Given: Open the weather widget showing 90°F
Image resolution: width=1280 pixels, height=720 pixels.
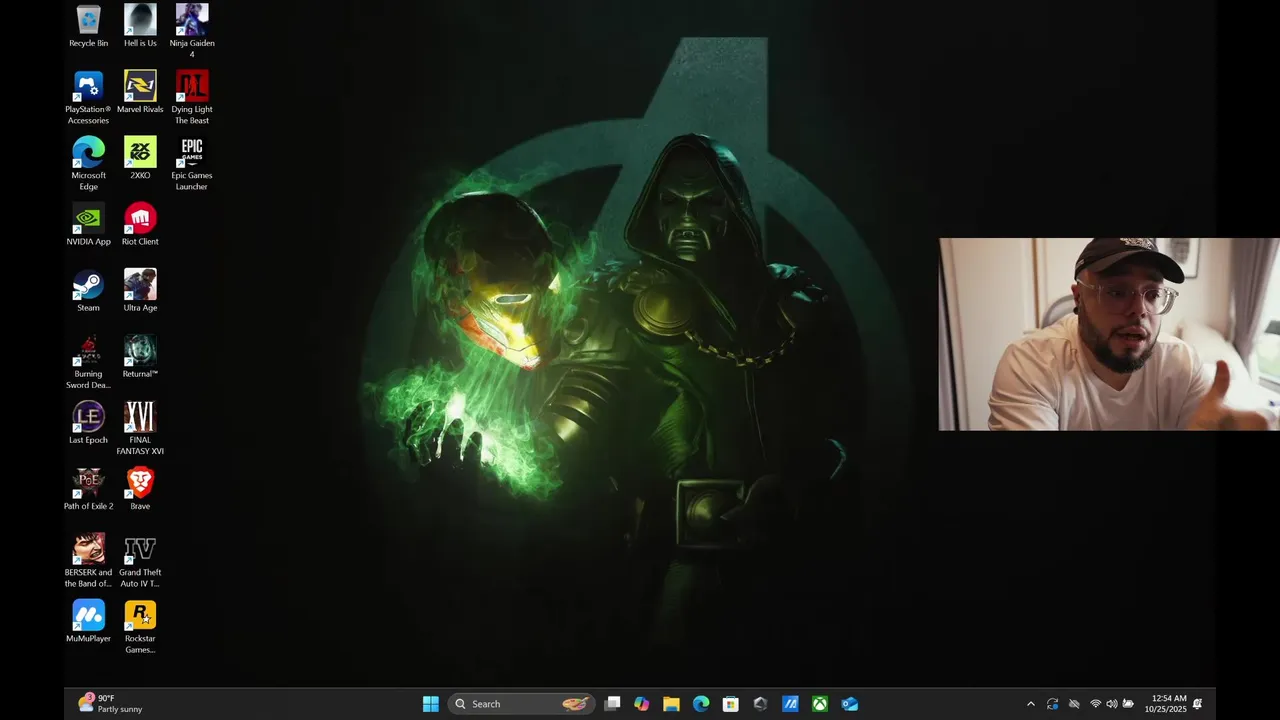Looking at the screenshot, I should click(x=112, y=704).
